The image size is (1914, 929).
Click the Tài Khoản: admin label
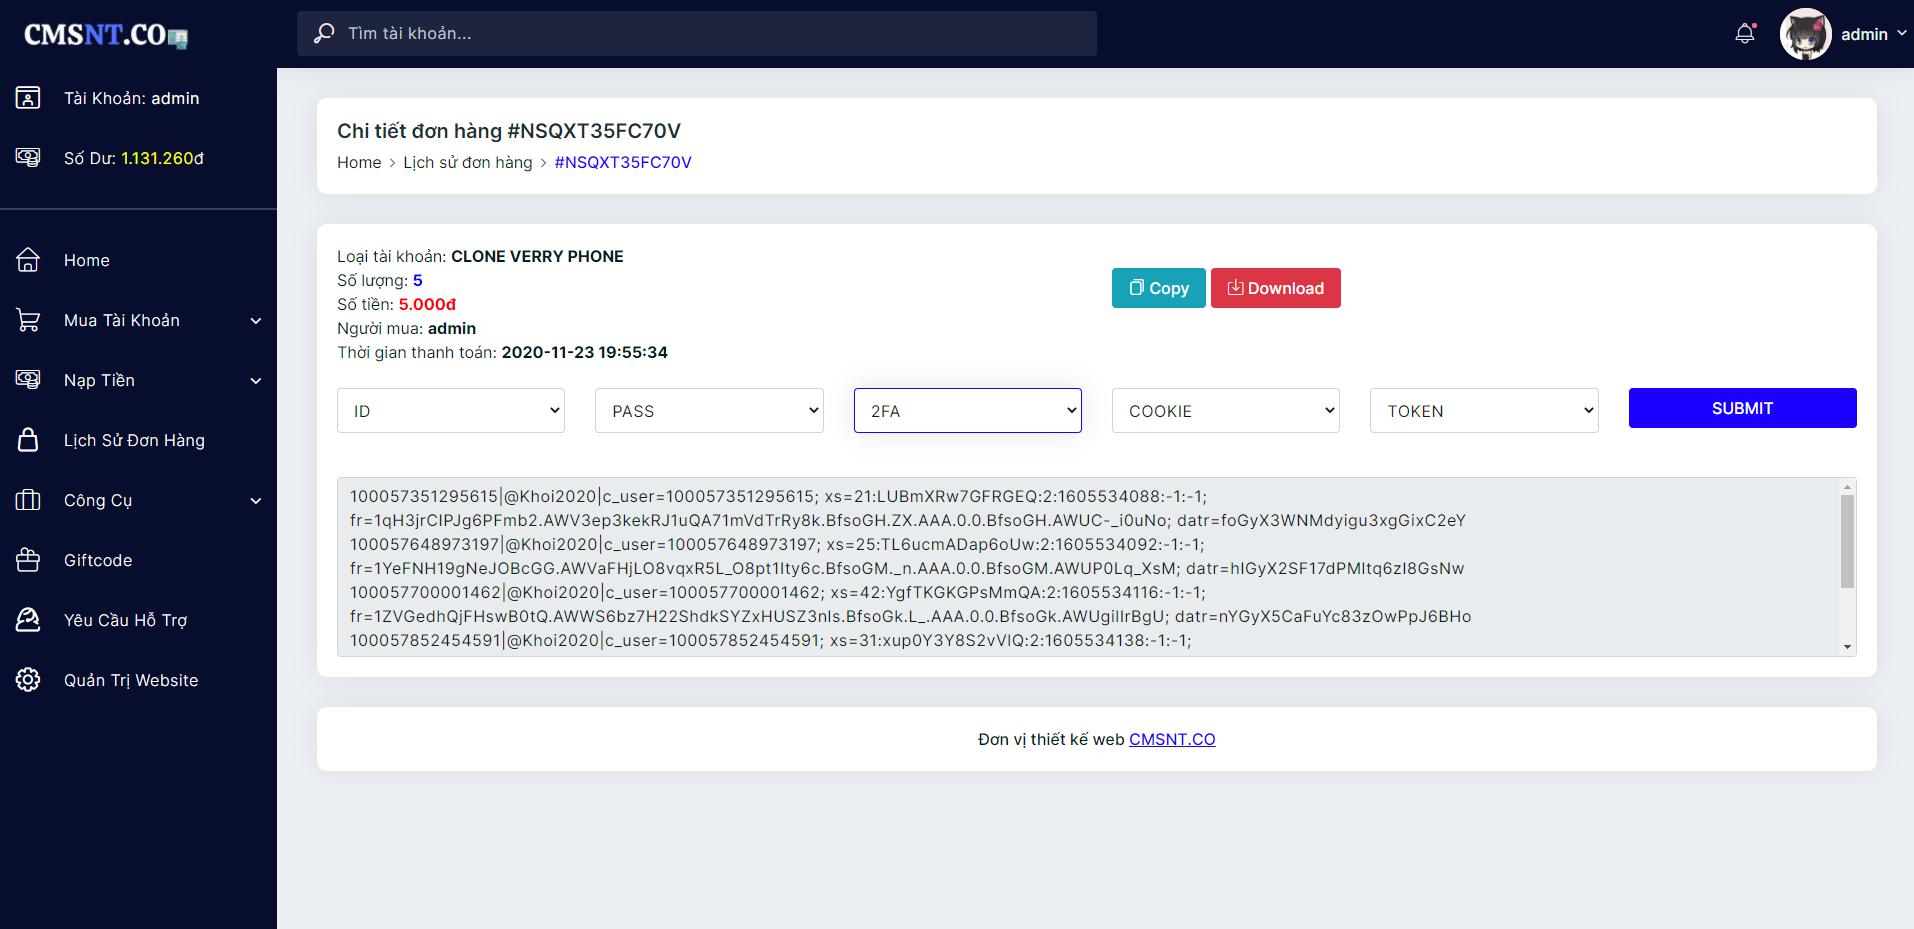(132, 98)
